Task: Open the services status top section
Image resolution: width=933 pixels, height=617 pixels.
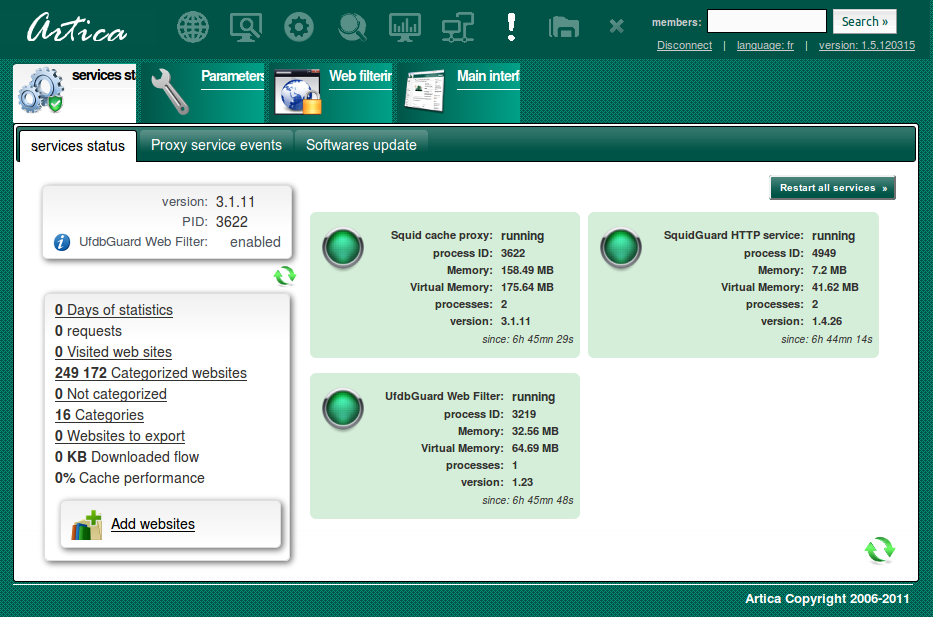Action: [74, 93]
